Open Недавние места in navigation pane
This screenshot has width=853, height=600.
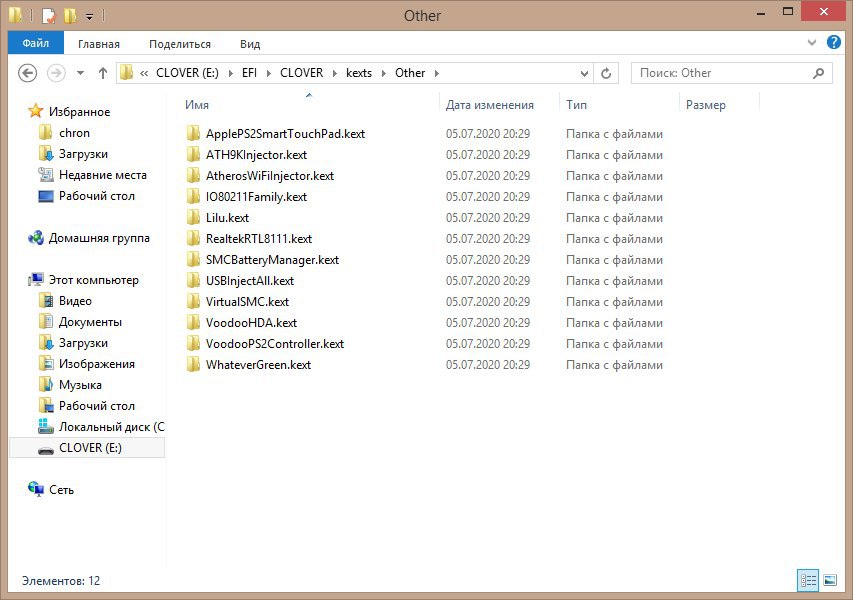click(102, 175)
